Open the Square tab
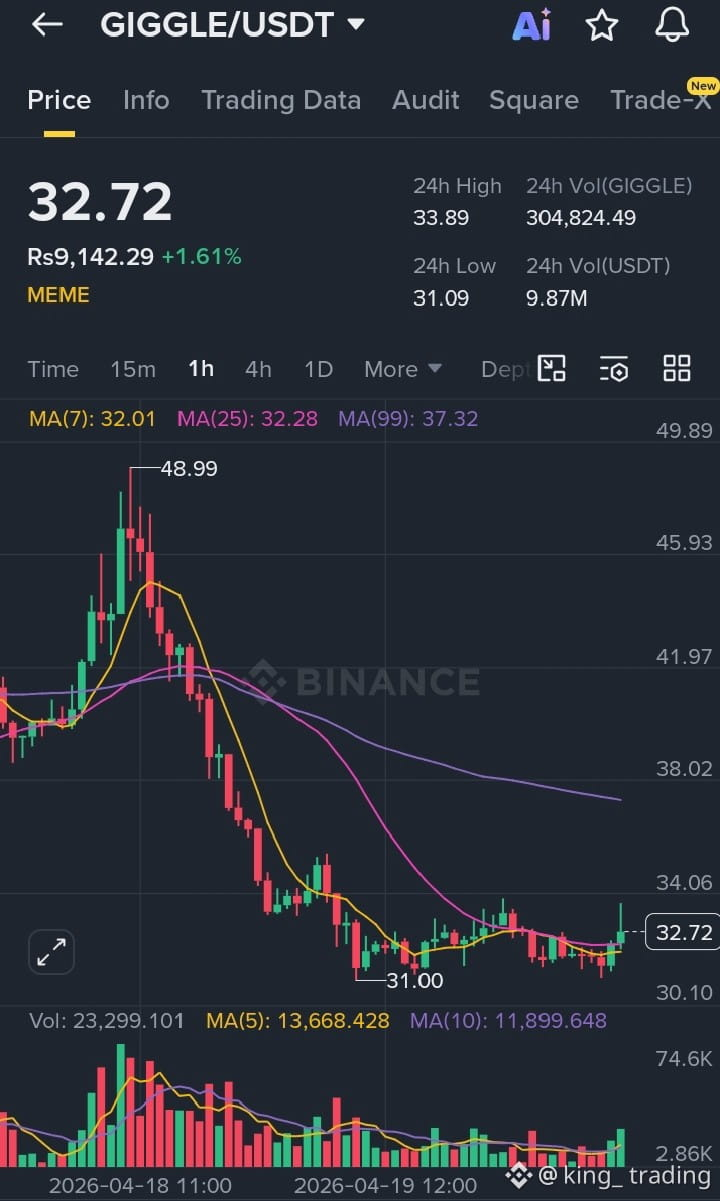Viewport: 720px width, 1201px height. [x=534, y=100]
